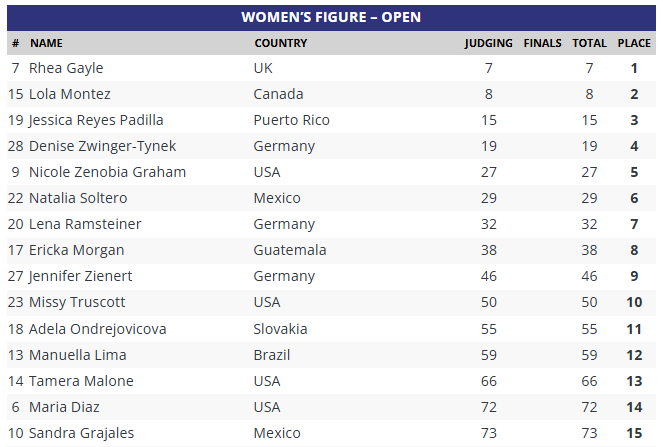The image size is (663, 447).
Task: Click the TOTAL column header
Action: 589,43
